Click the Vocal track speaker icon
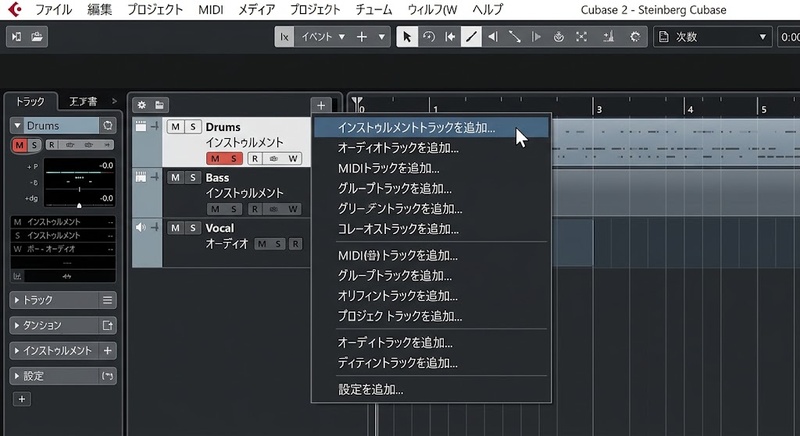The height and width of the screenshot is (436, 800). coord(141,227)
